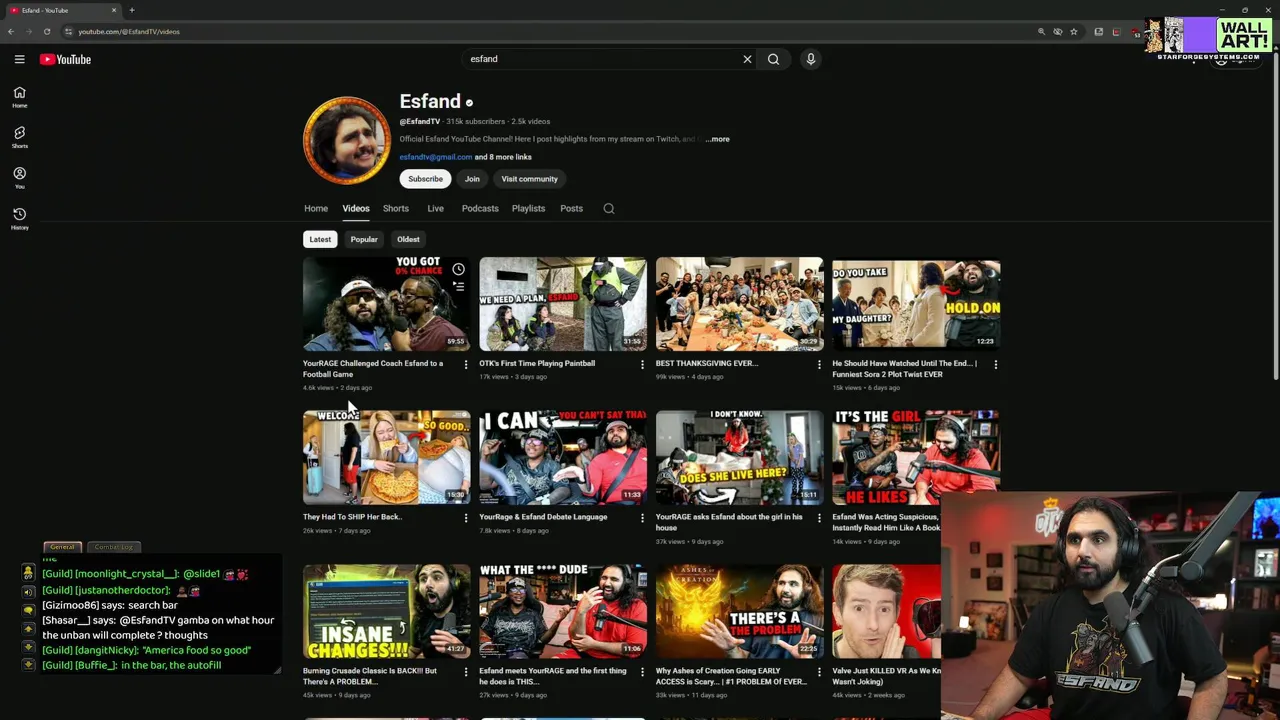Play the 'HOLD ON' Sora 2 thumbnail
The image size is (1280, 720).
916,304
